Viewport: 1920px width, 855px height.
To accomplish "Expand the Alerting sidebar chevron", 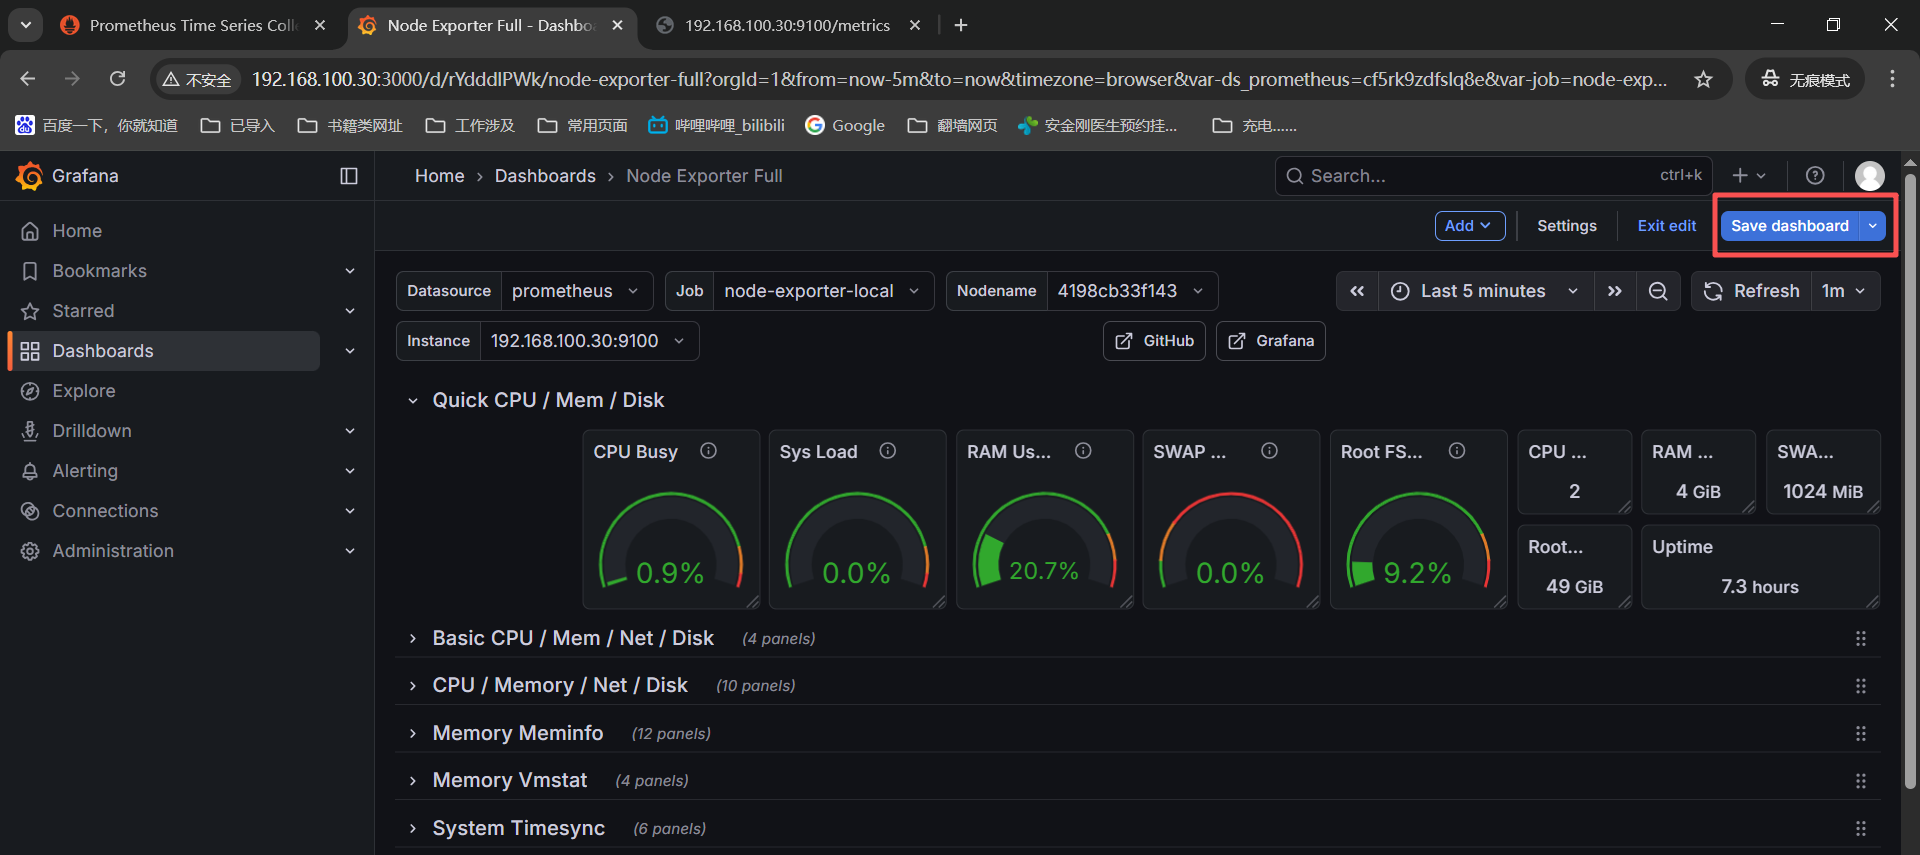I will click(350, 471).
